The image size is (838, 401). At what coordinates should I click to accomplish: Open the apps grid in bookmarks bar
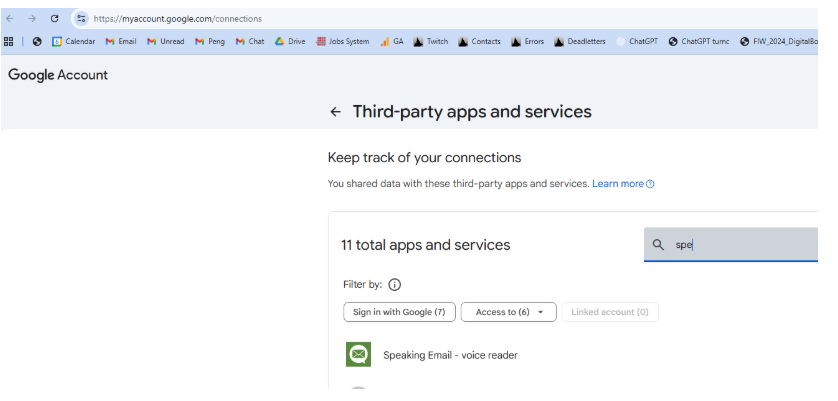click(x=9, y=42)
